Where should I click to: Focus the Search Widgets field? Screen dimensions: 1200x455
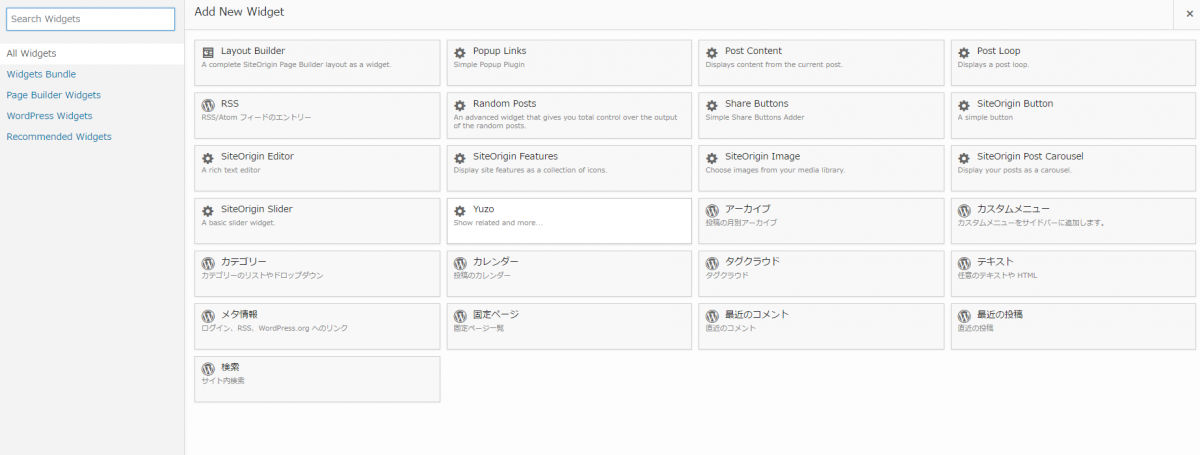[x=91, y=19]
